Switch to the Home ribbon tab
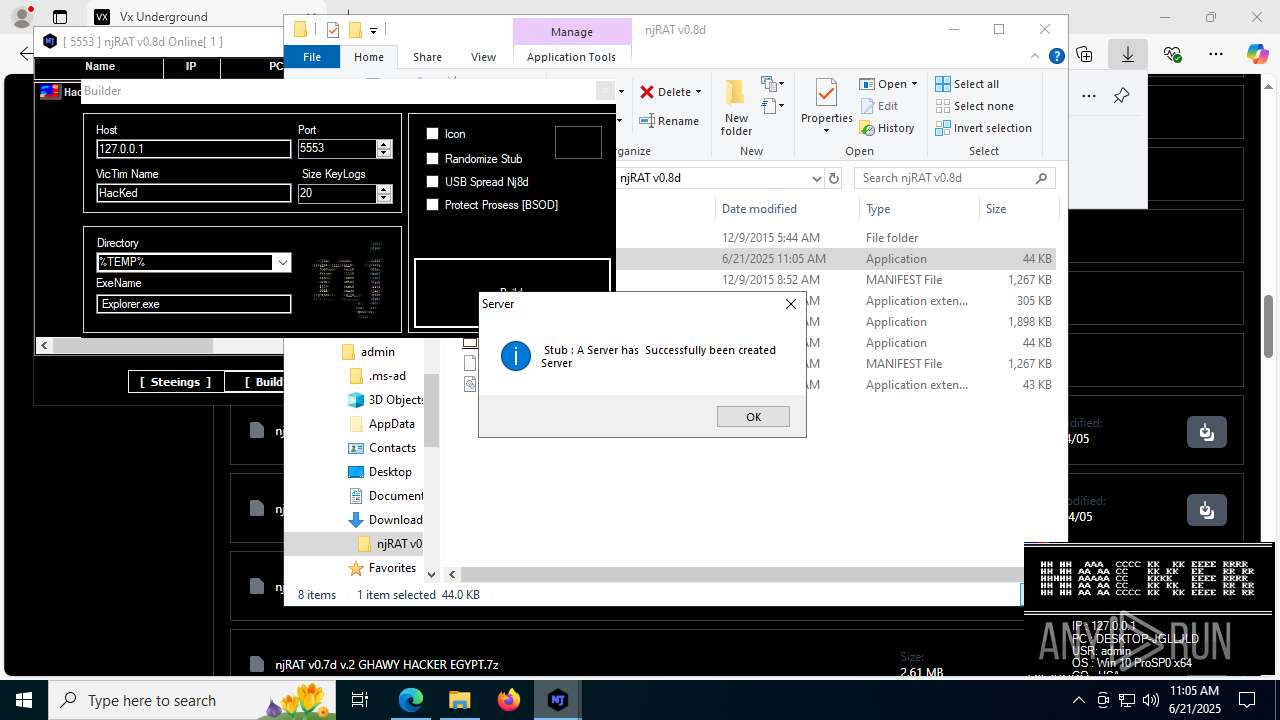The image size is (1280, 720). coord(369,57)
